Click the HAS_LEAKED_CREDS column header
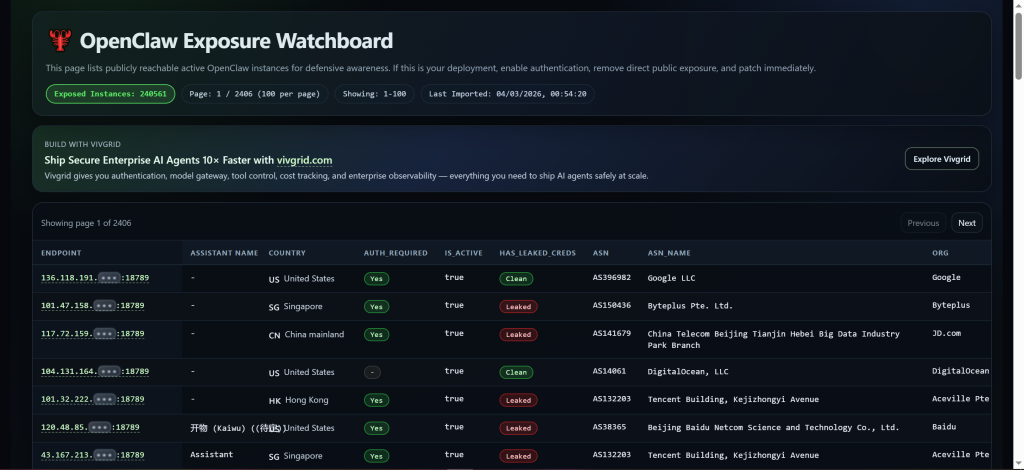The height and width of the screenshot is (470, 1024). 537,253
